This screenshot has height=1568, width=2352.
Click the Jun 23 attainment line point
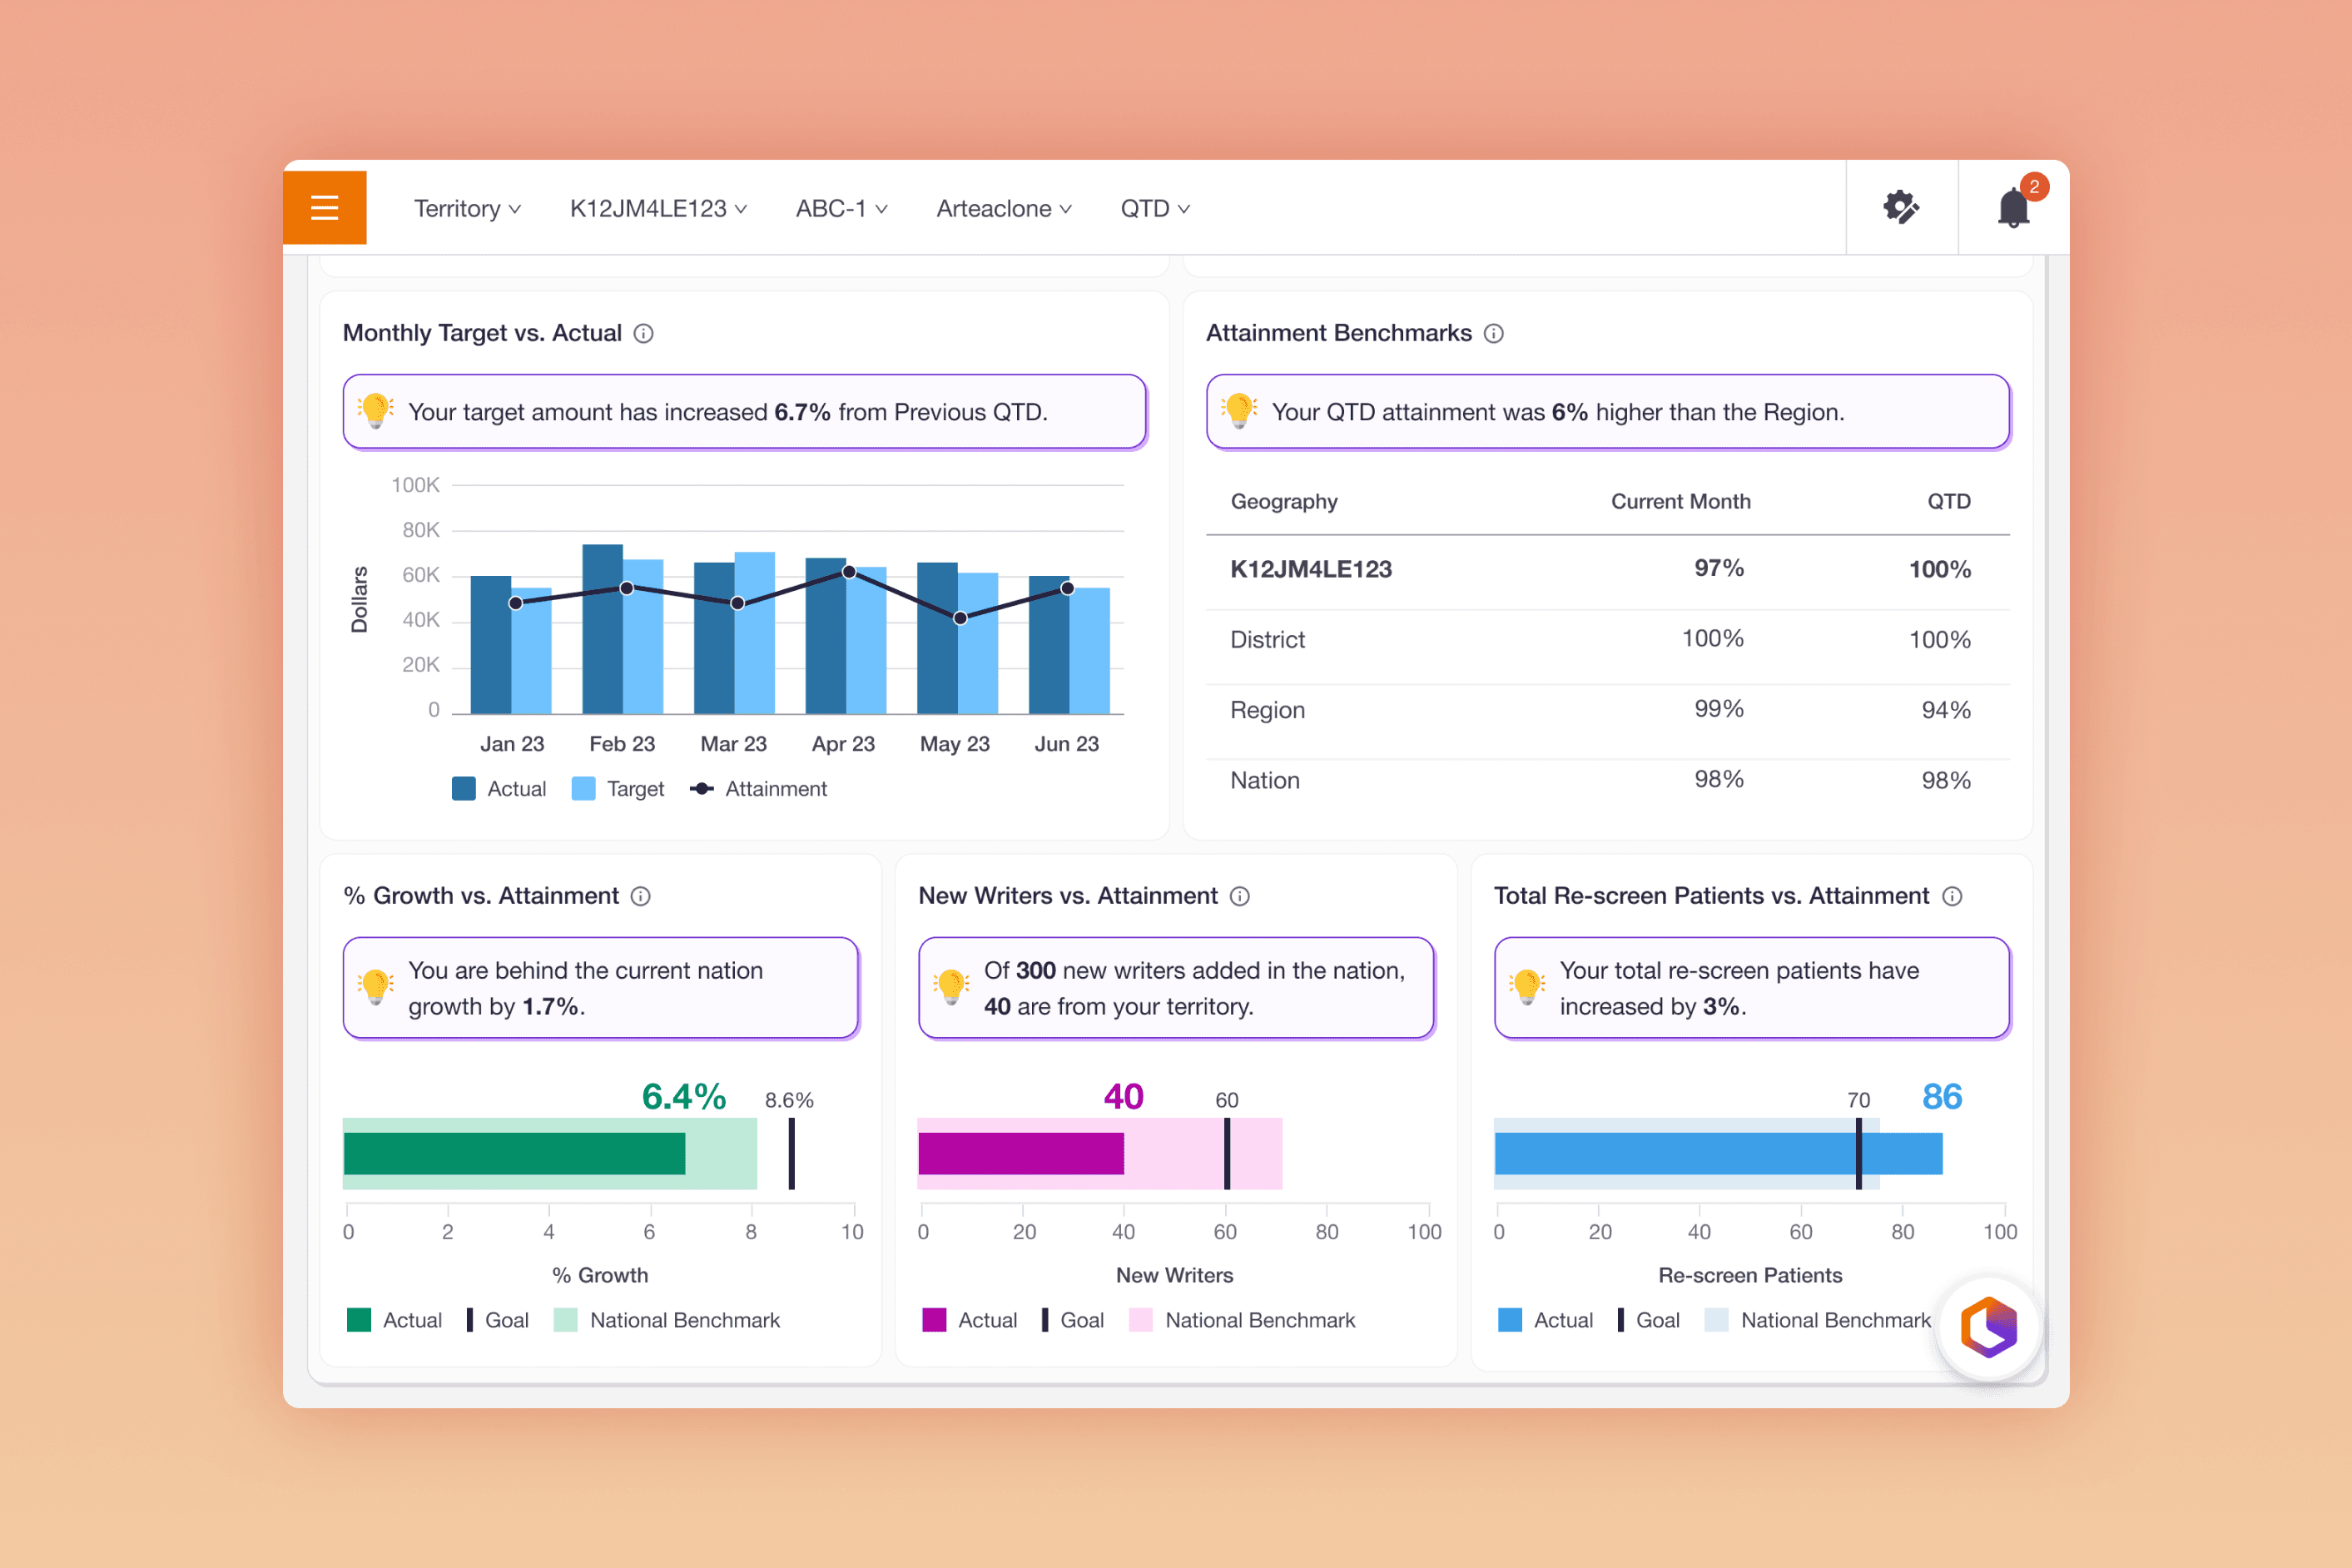click(1068, 588)
